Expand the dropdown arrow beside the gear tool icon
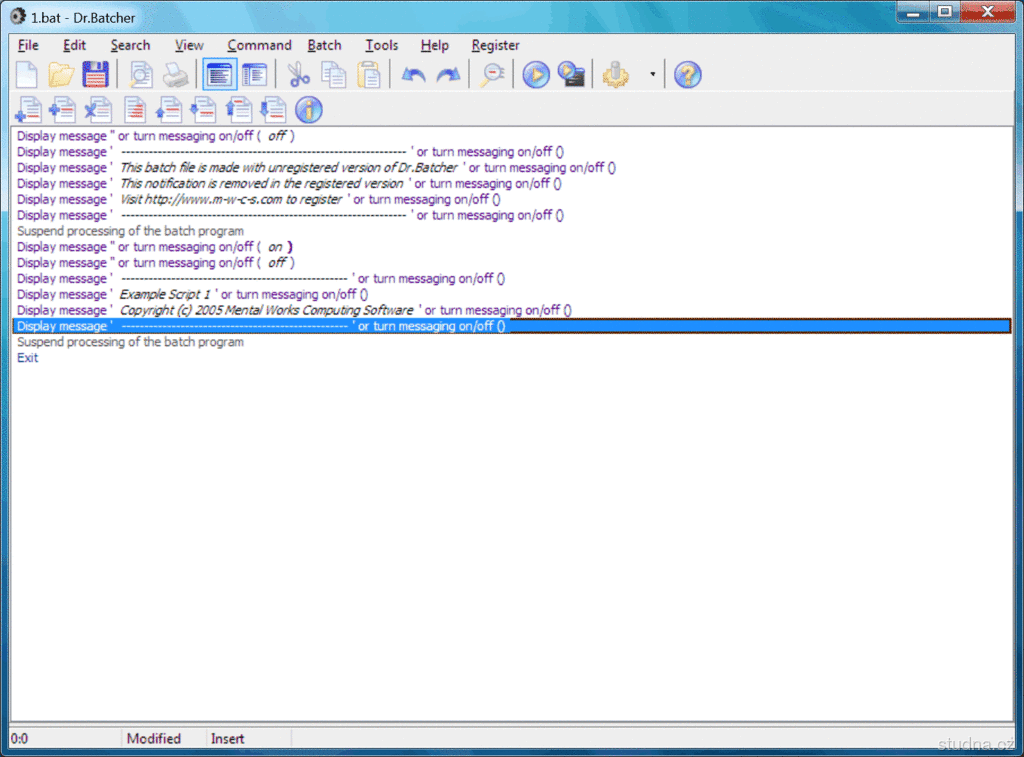The image size is (1024, 757). pyautogui.click(x=653, y=75)
